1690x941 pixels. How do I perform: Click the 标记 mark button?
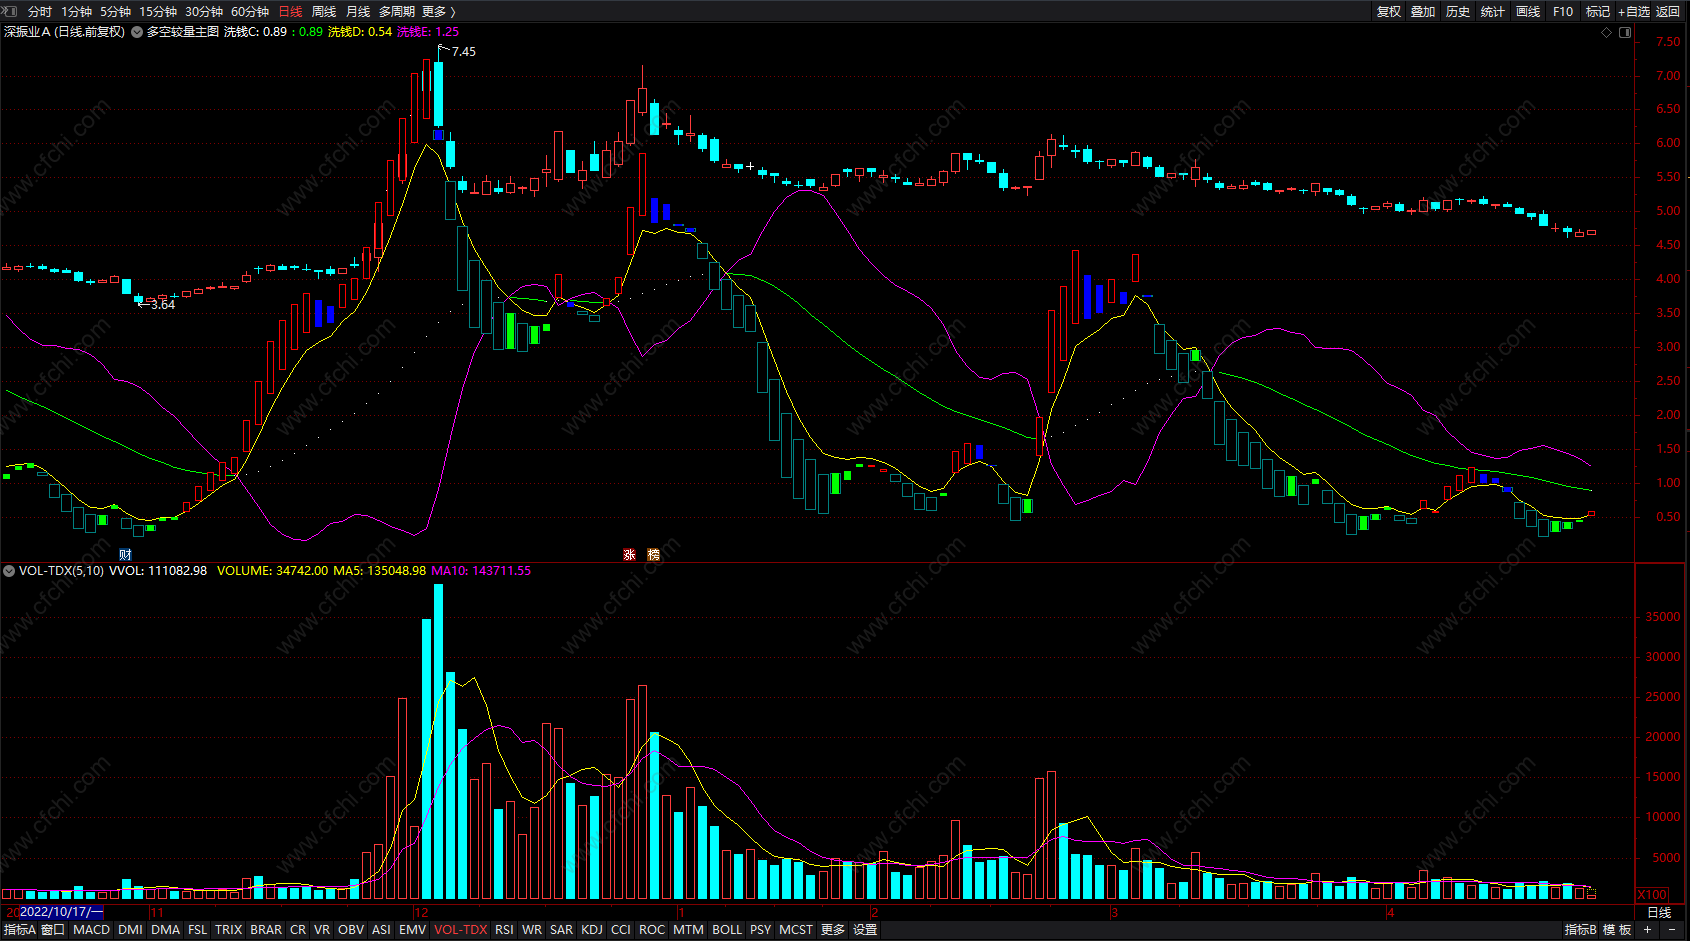tap(1598, 12)
